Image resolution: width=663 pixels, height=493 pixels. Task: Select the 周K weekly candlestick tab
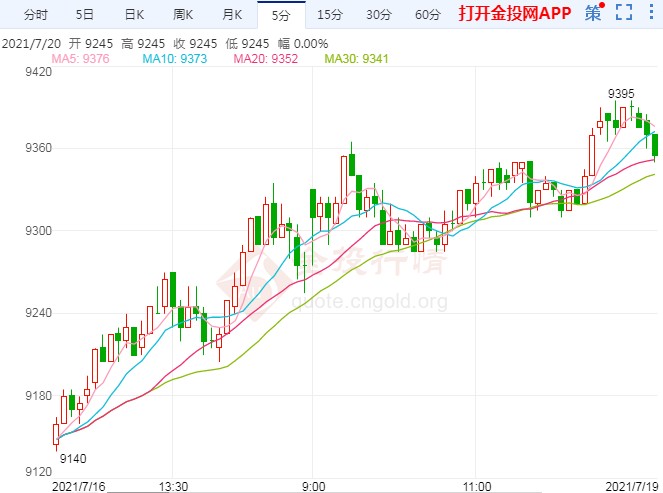click(x=183, y=14)
